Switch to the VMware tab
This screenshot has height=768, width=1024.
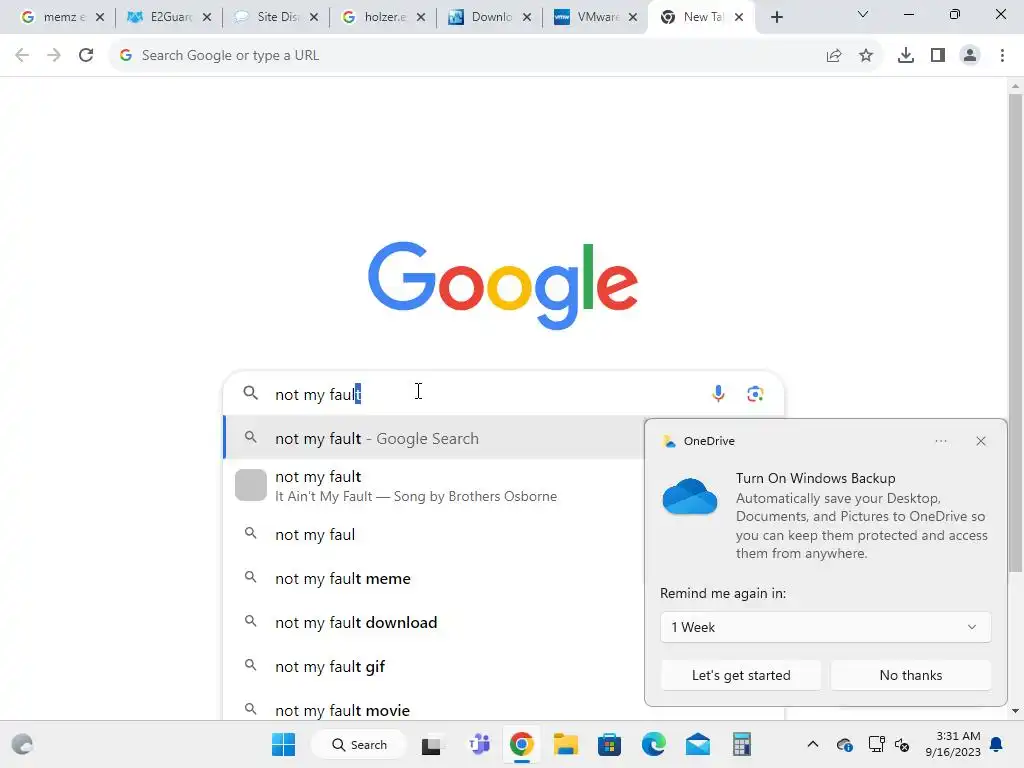coord(588,18)
